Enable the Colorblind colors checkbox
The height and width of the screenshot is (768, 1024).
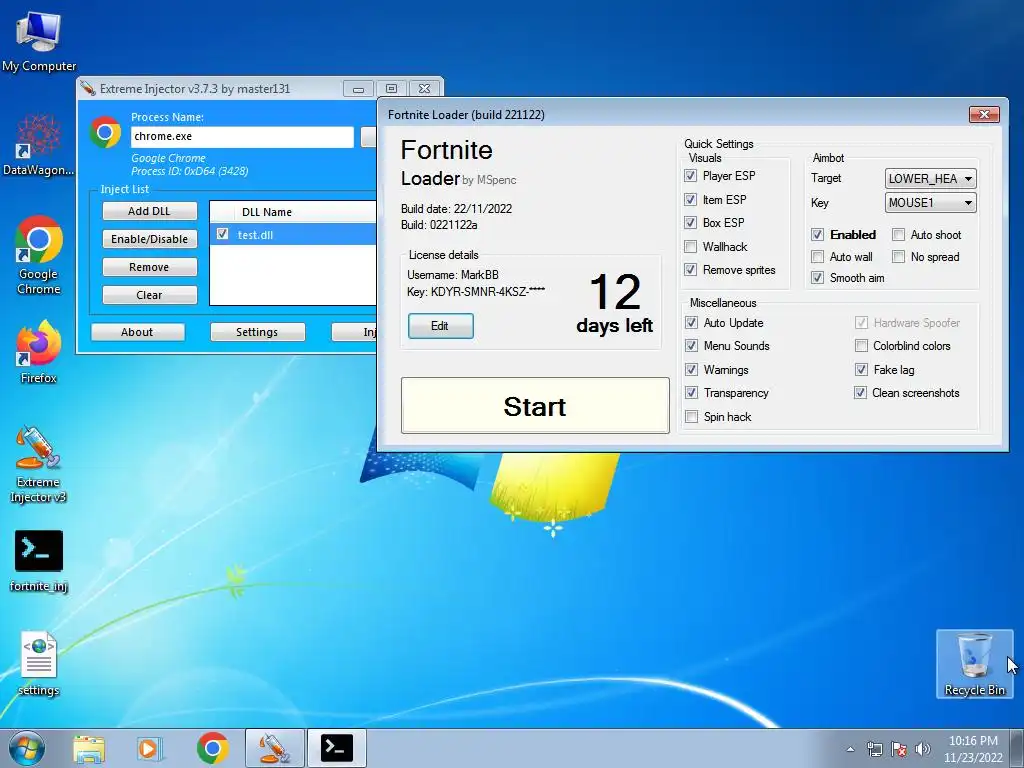(861, 345)
